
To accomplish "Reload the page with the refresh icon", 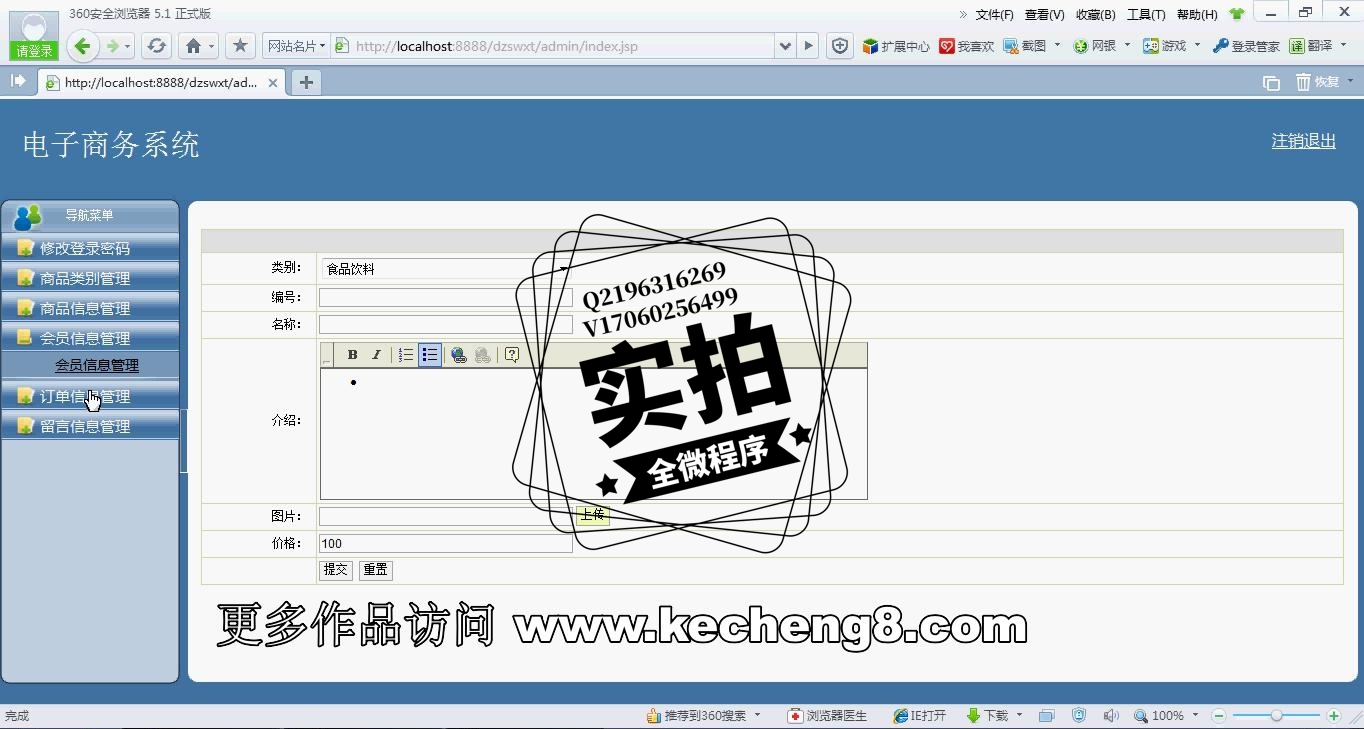I will pyautogui.click(x=156, y=46).
